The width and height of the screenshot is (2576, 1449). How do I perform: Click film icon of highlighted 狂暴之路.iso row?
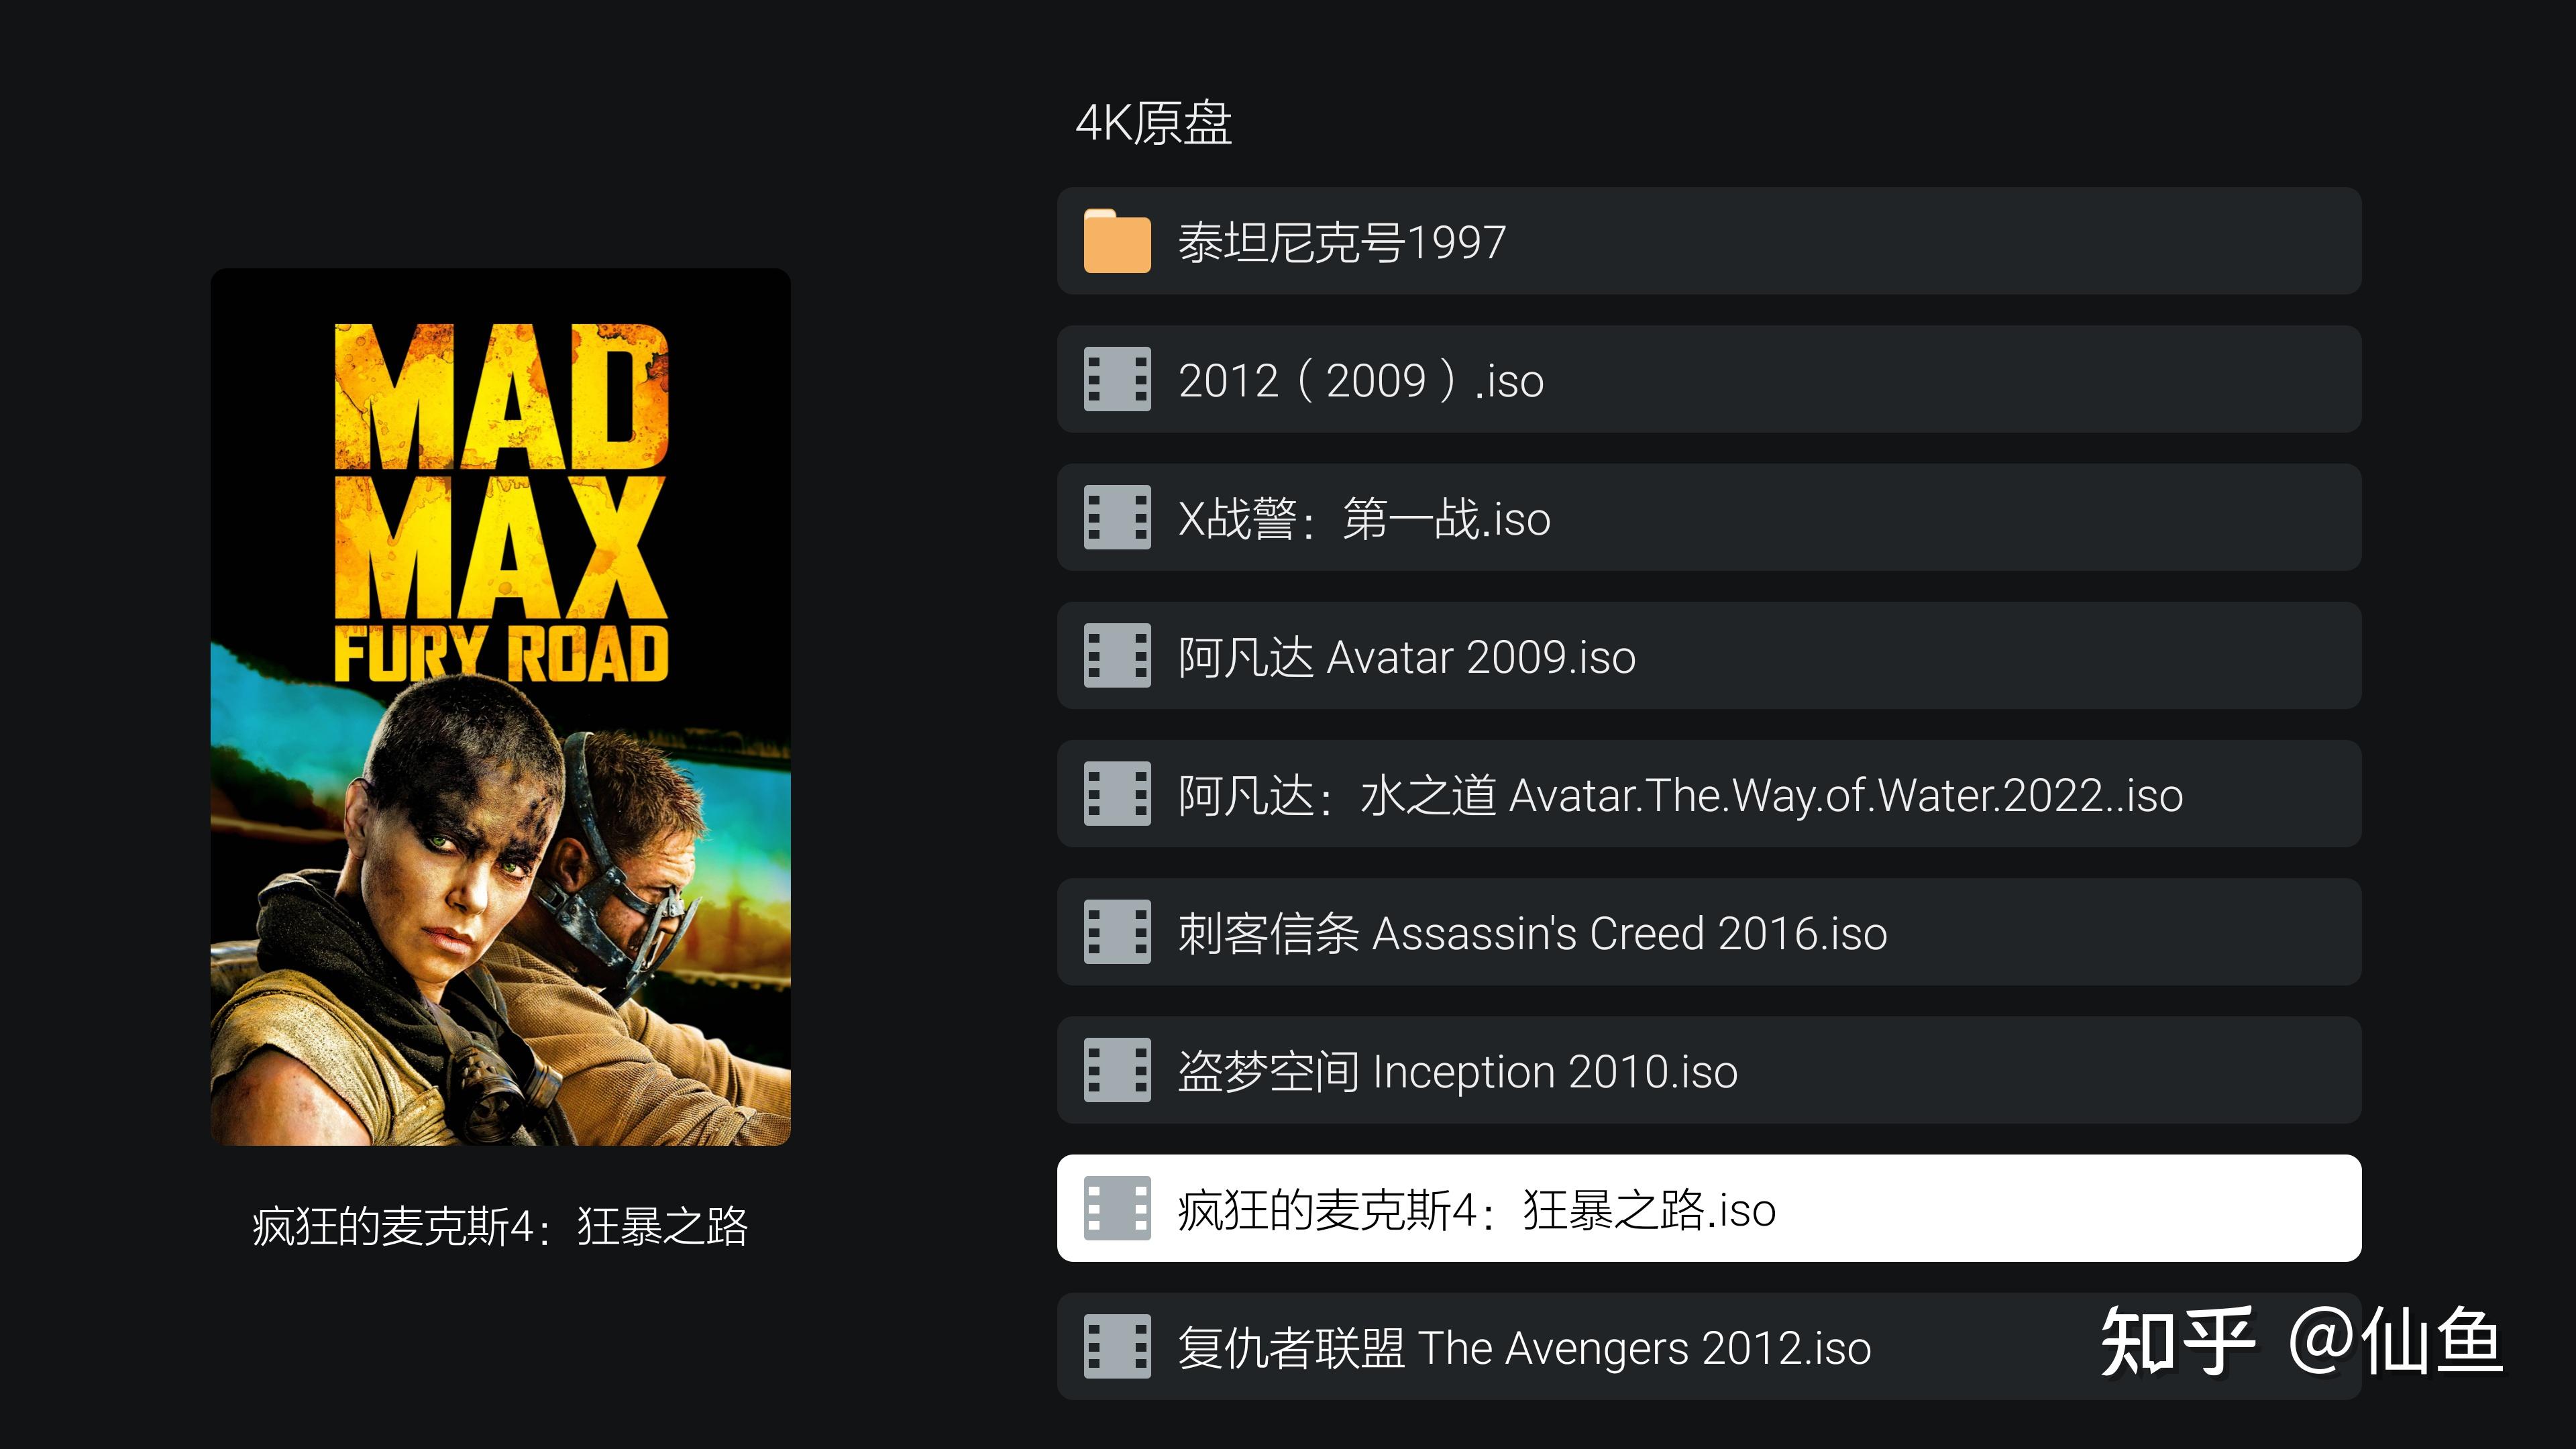pyautogui.click(x=1117, y=1208)
